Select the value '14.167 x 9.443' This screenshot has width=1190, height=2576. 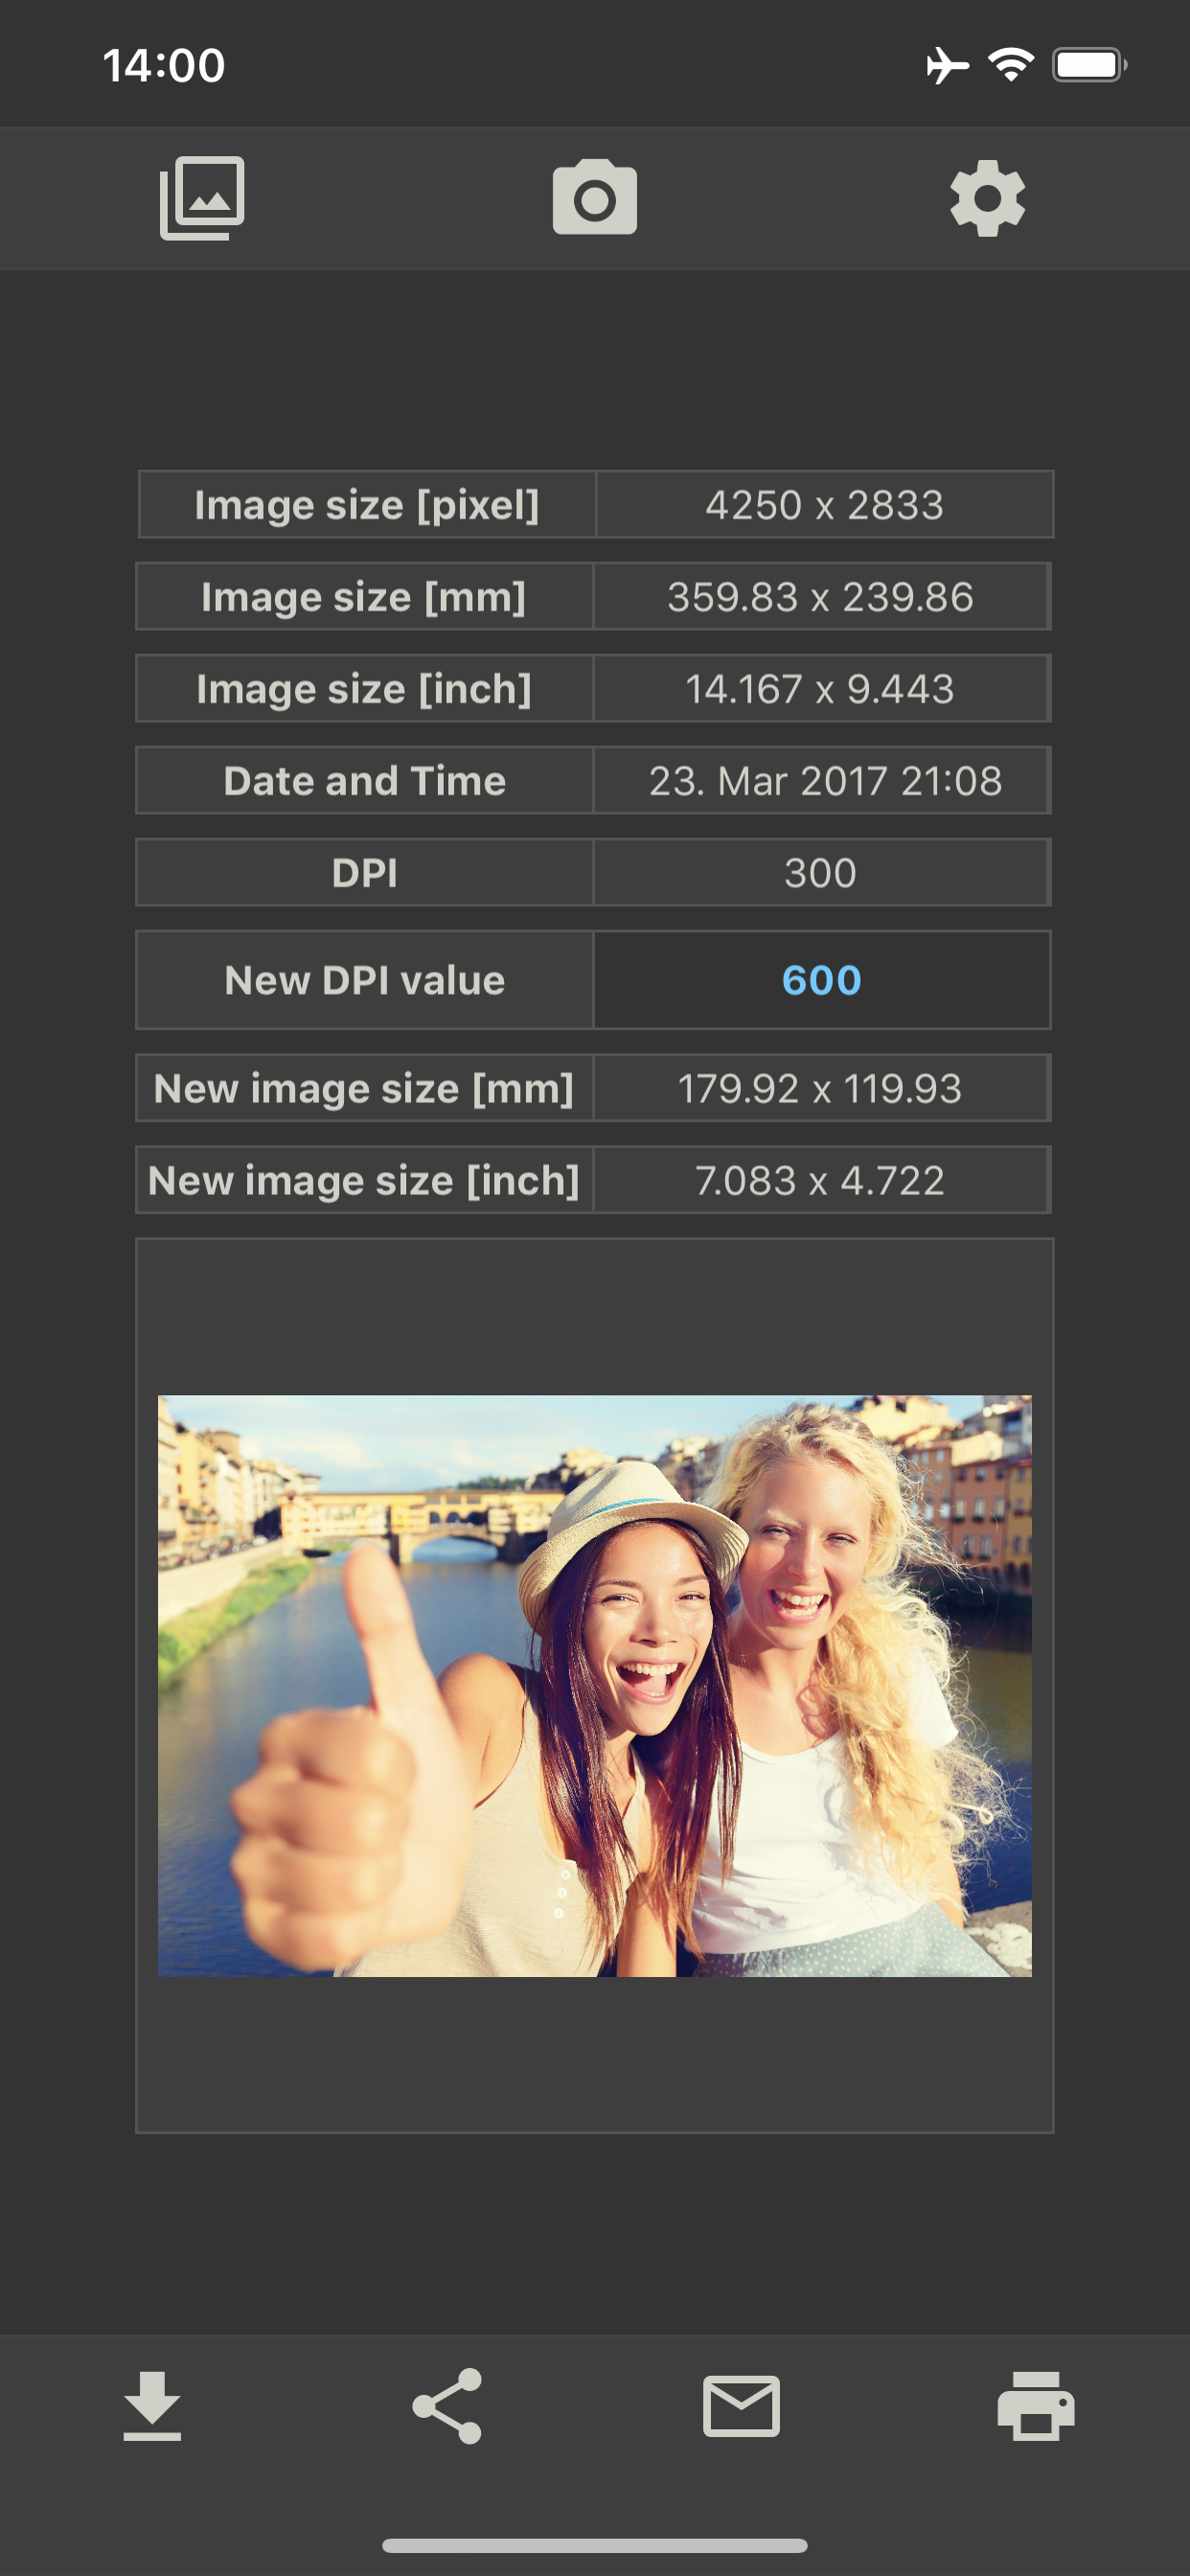(821, 689)
